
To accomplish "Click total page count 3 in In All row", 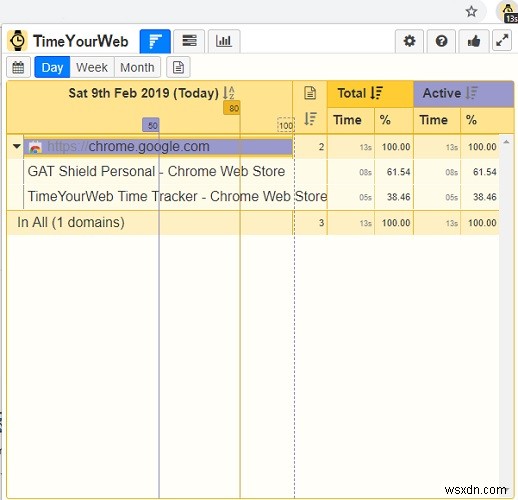I will pos(321,223).
